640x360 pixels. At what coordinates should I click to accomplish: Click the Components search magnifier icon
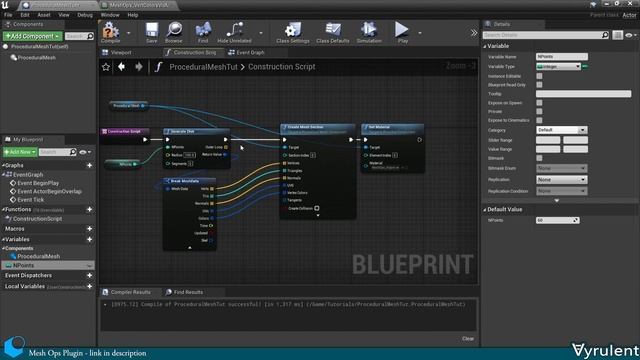tap(90, 36)
